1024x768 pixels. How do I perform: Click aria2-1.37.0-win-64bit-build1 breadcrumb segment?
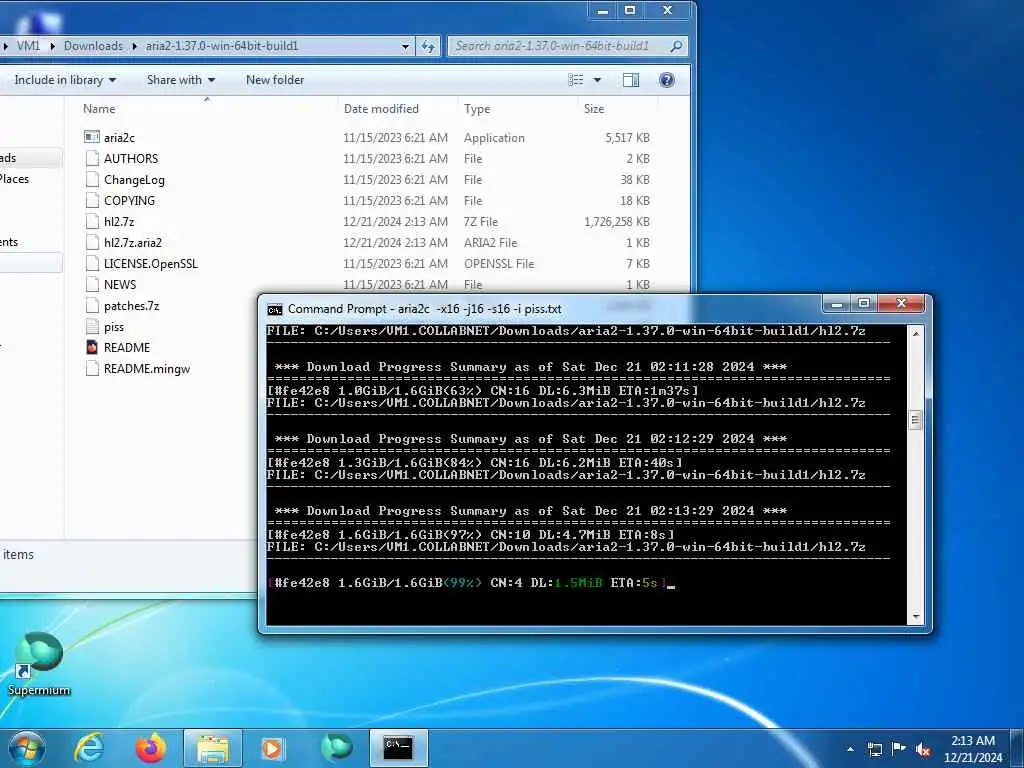[222, 46]
